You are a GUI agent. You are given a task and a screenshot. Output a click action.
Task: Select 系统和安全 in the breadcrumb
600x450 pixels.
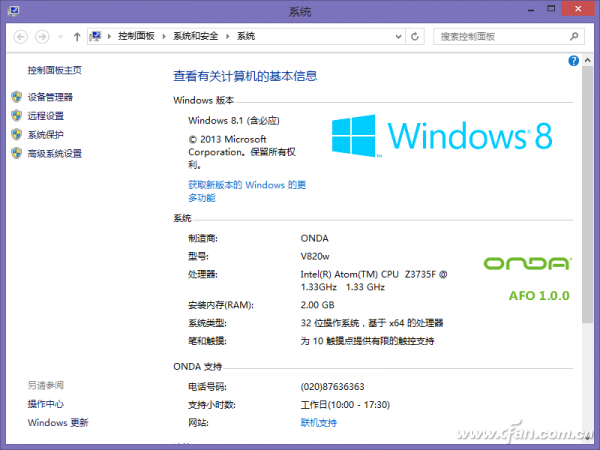tap(196, 36)
